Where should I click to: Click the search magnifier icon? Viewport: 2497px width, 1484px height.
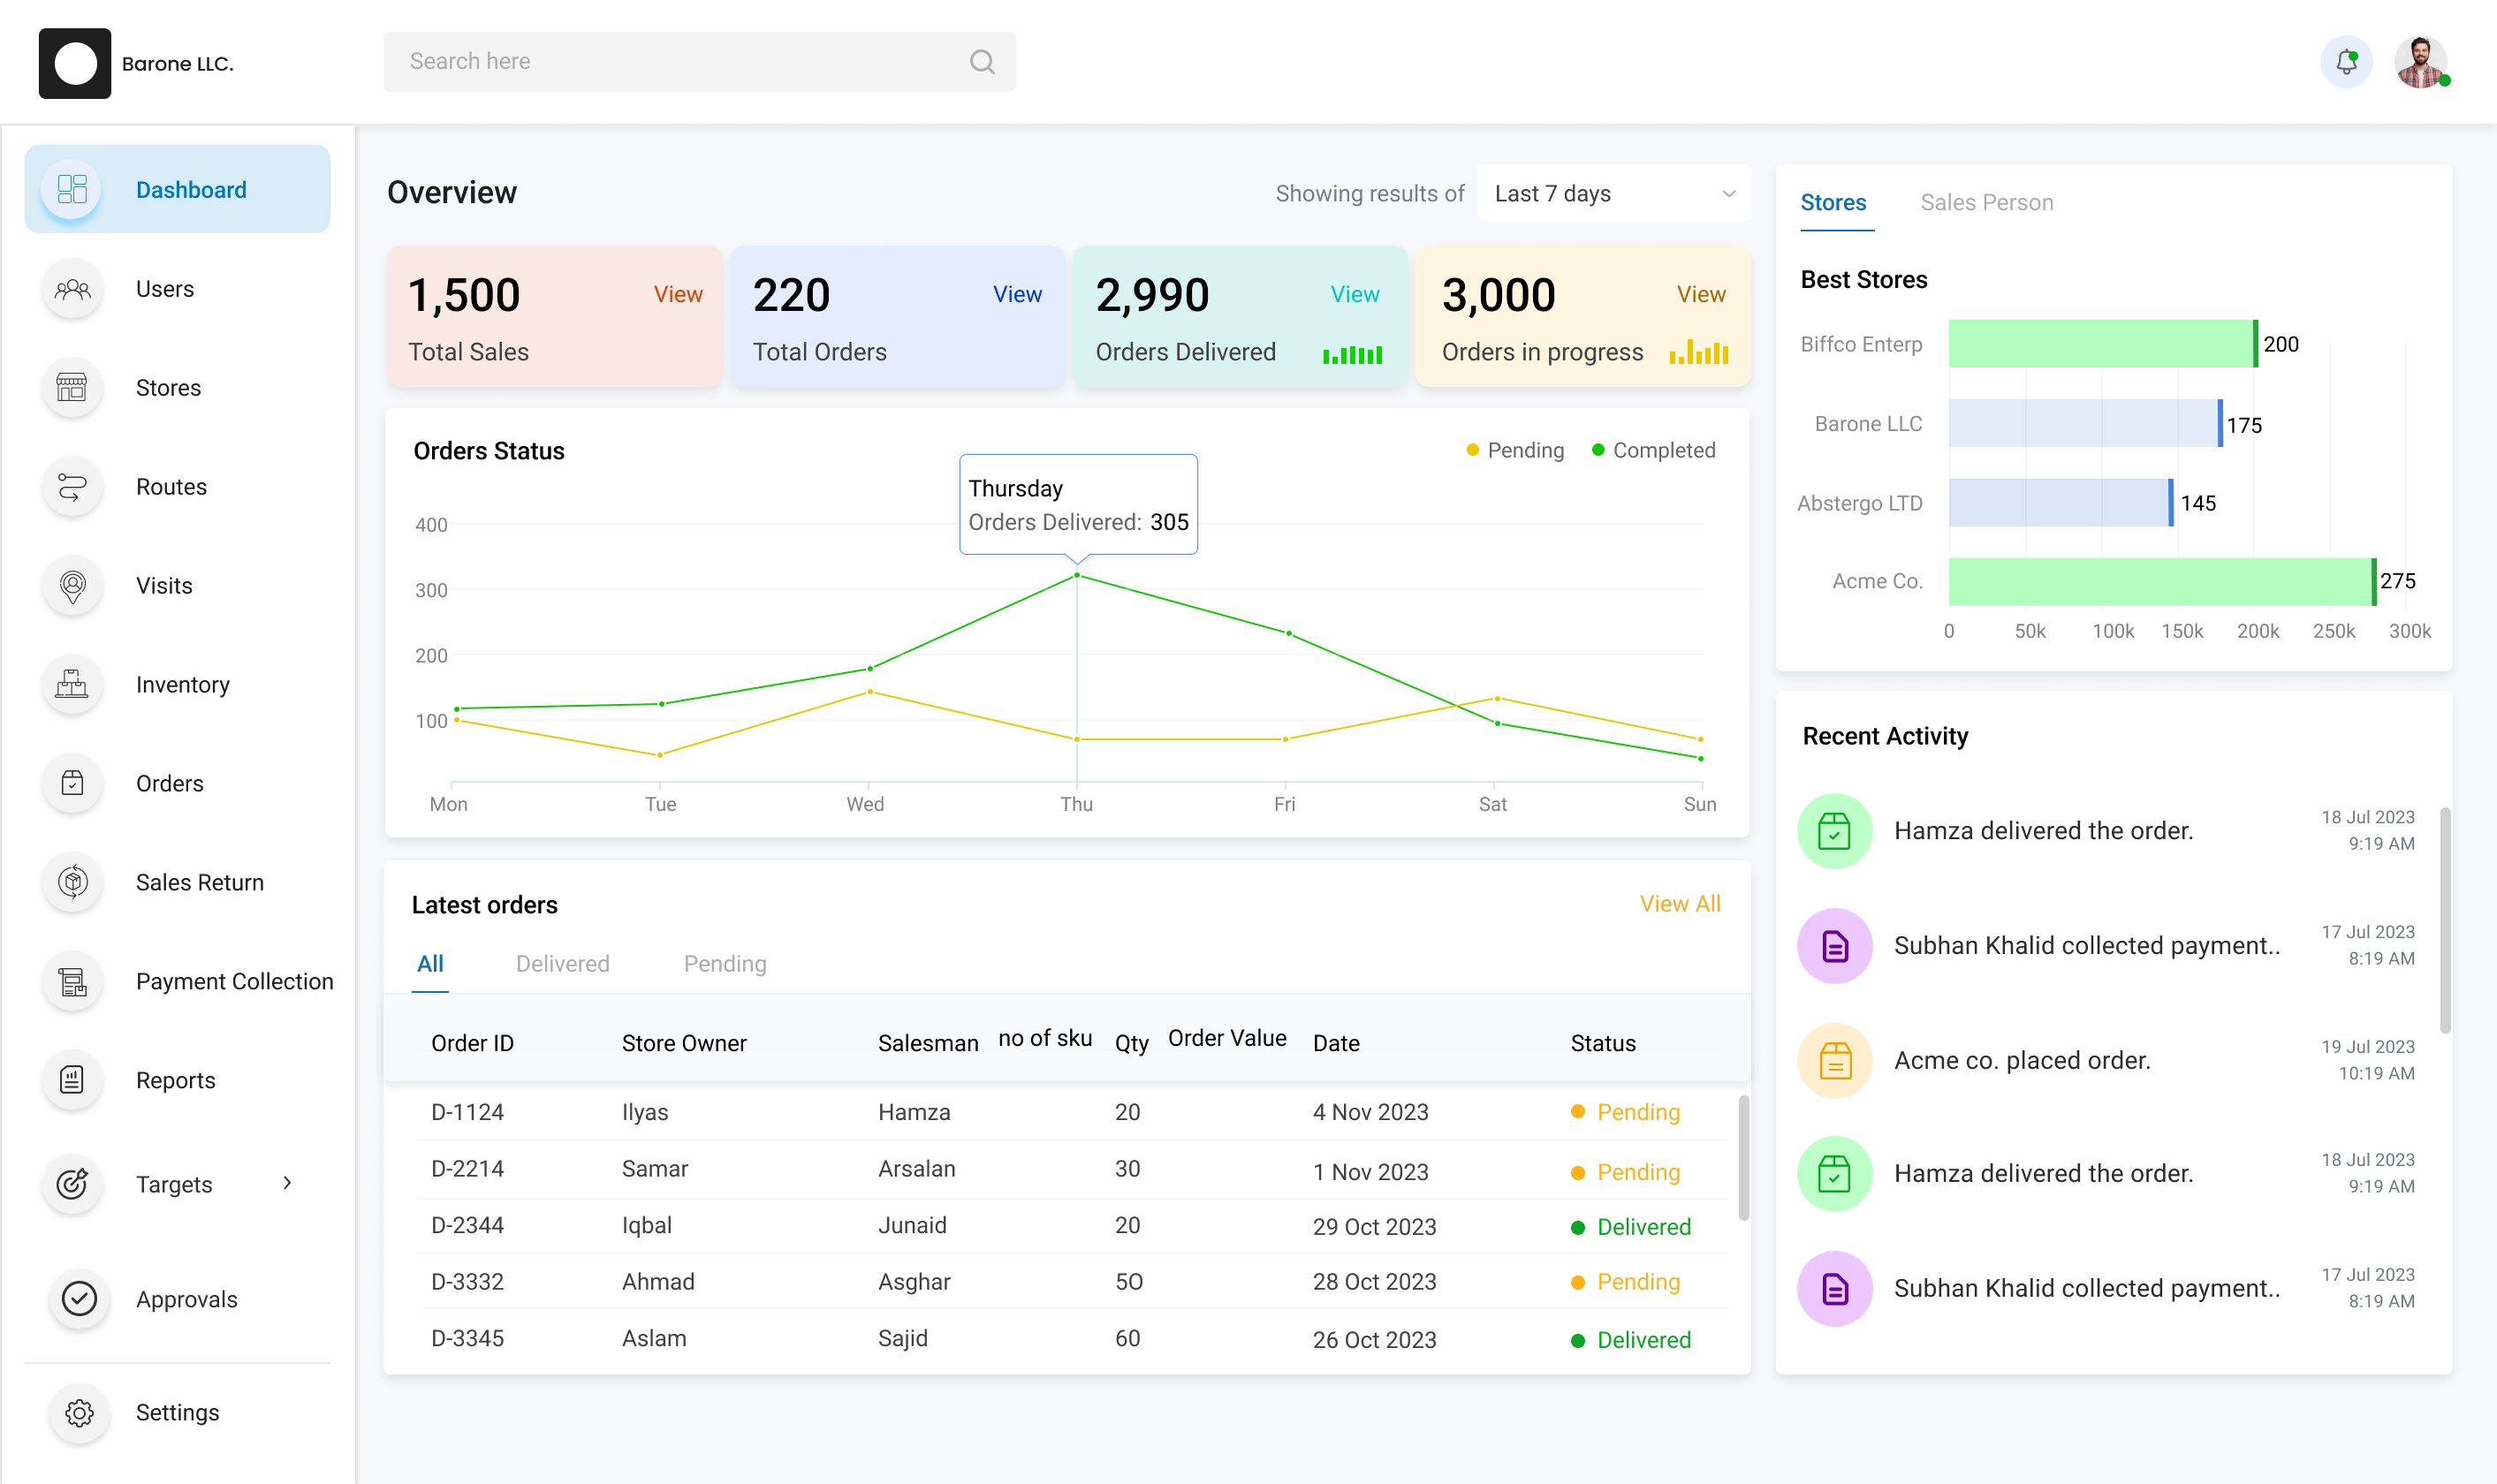click(982, 62)
